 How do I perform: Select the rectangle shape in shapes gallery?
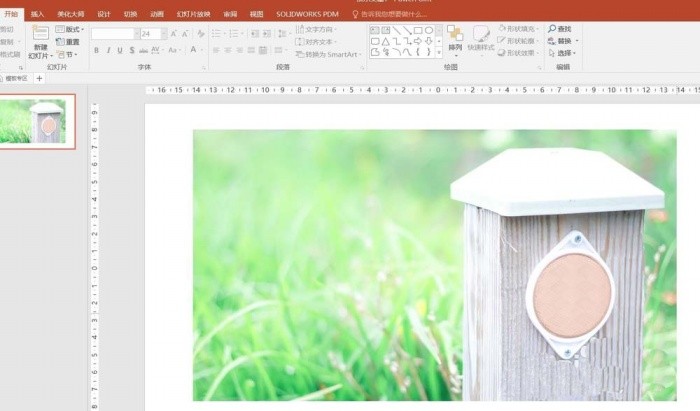418,30
